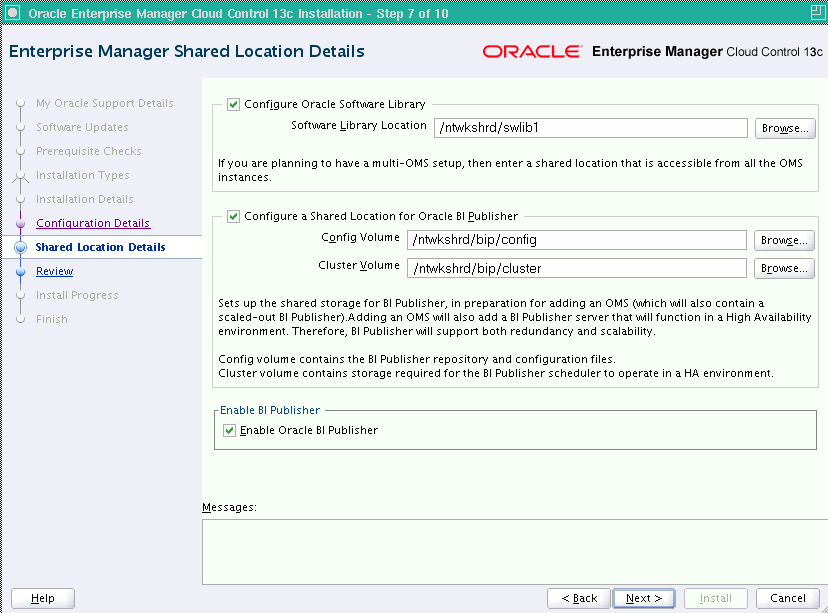Click inside the Messages text area
Viewport: 828px width, 613px height.
(x=514, y=552)
